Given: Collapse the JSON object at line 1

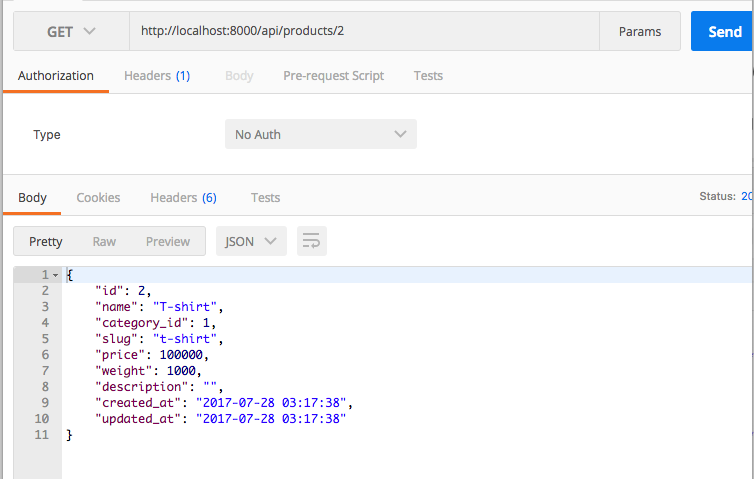Looking at the screenshot, I should [x=56, y=276].
